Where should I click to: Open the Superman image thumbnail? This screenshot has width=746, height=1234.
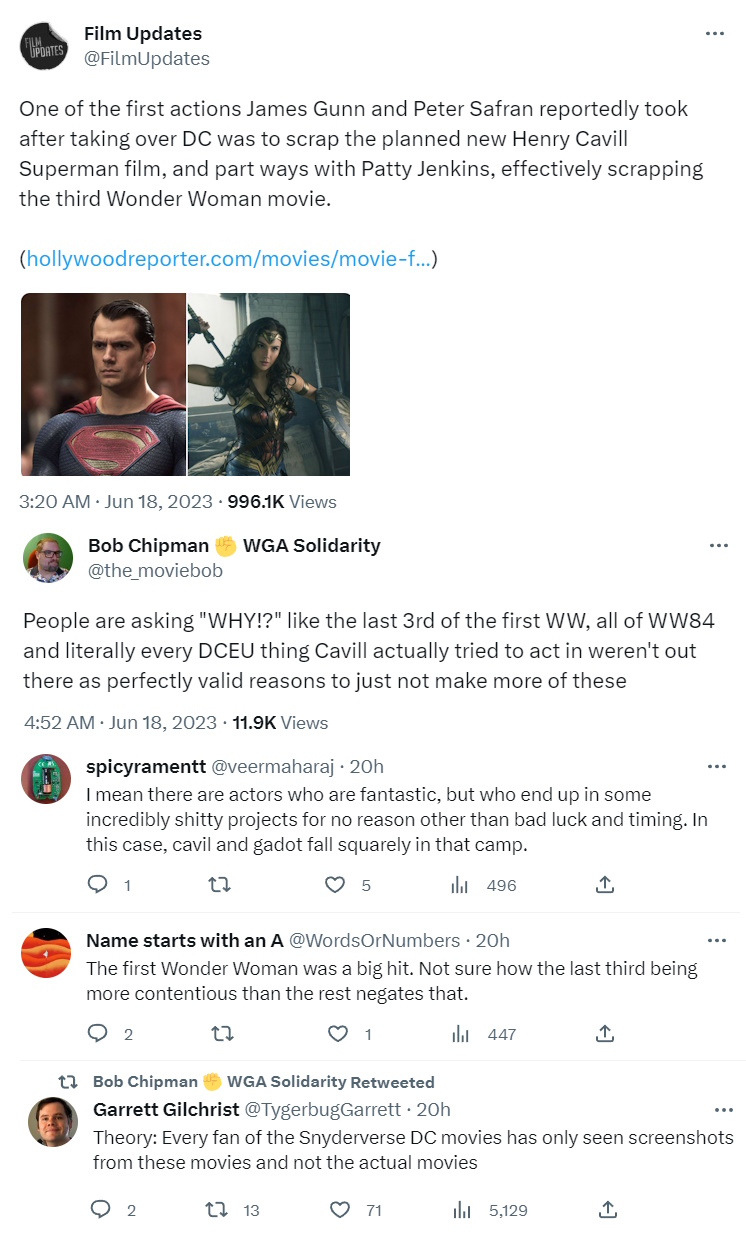[103, 384]
